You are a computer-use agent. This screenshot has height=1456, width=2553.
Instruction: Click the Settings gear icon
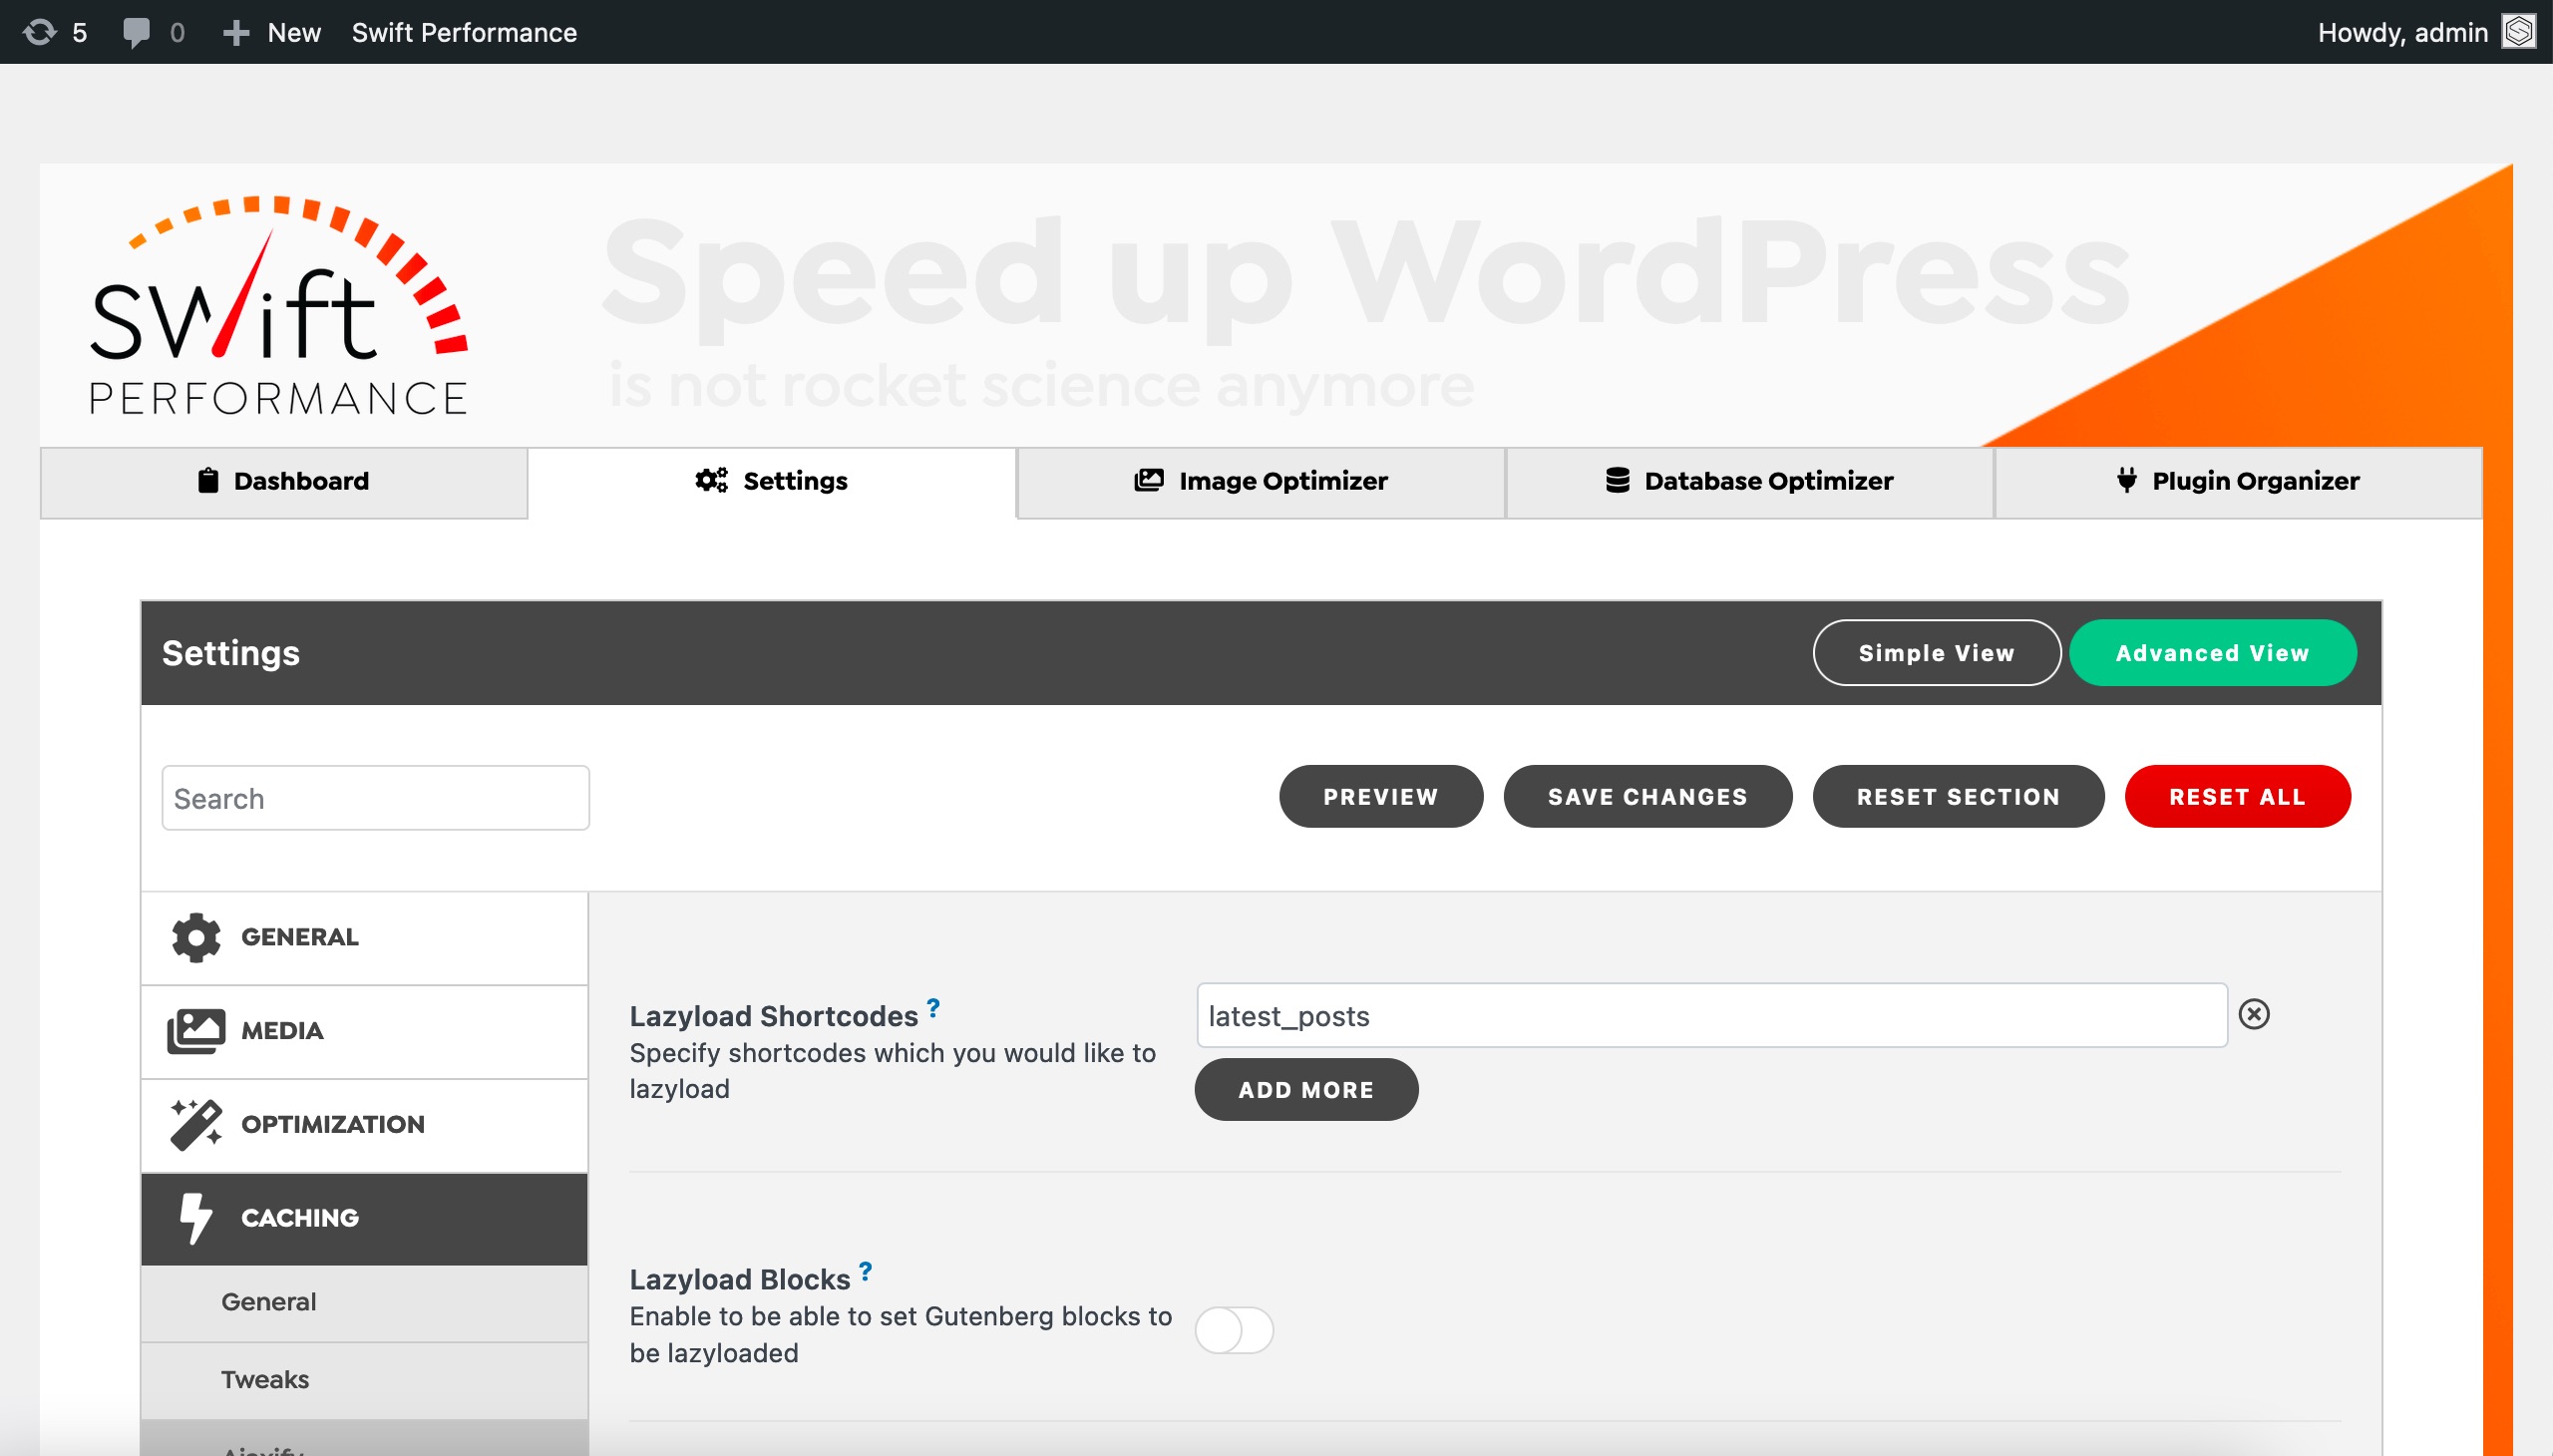click(x=712, y=479)
